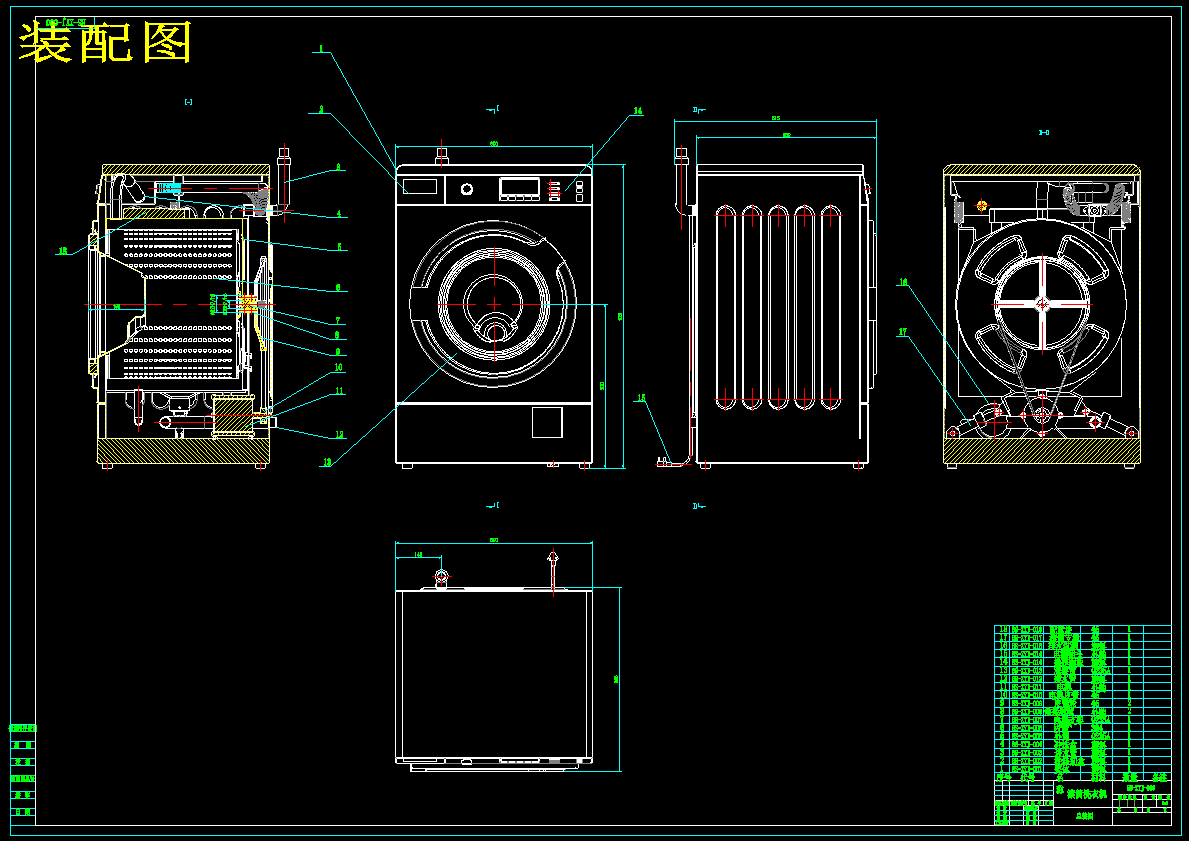Select the drum pulley center in right section view
The image size is (1189, 841).
point(1043,304)
